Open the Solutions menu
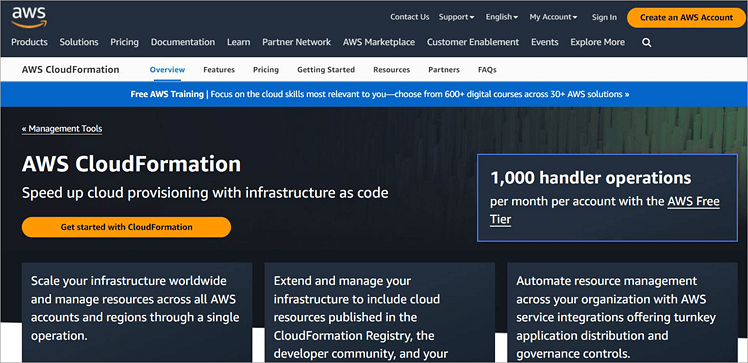The image size is (748, 363). pos(79,42)
